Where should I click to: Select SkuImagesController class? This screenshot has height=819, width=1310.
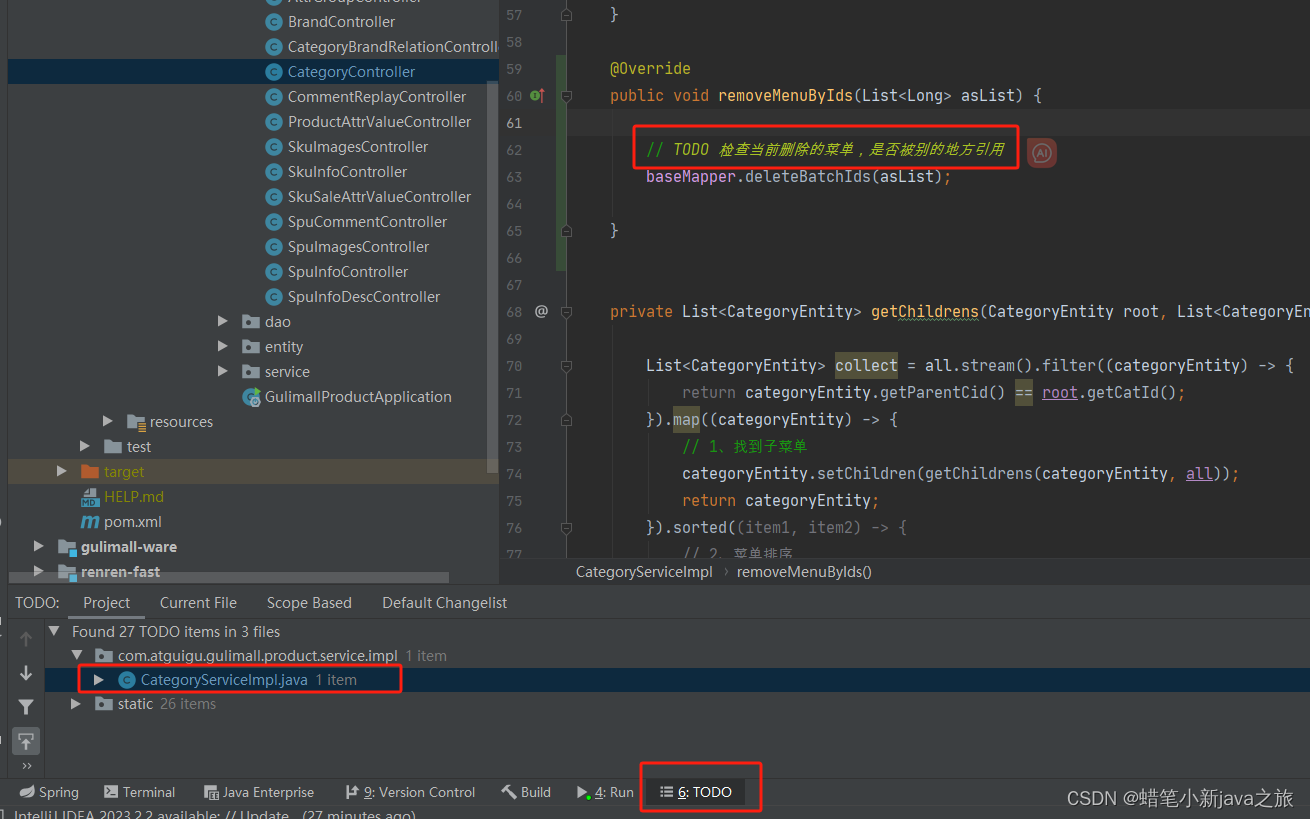pos(357,146)
